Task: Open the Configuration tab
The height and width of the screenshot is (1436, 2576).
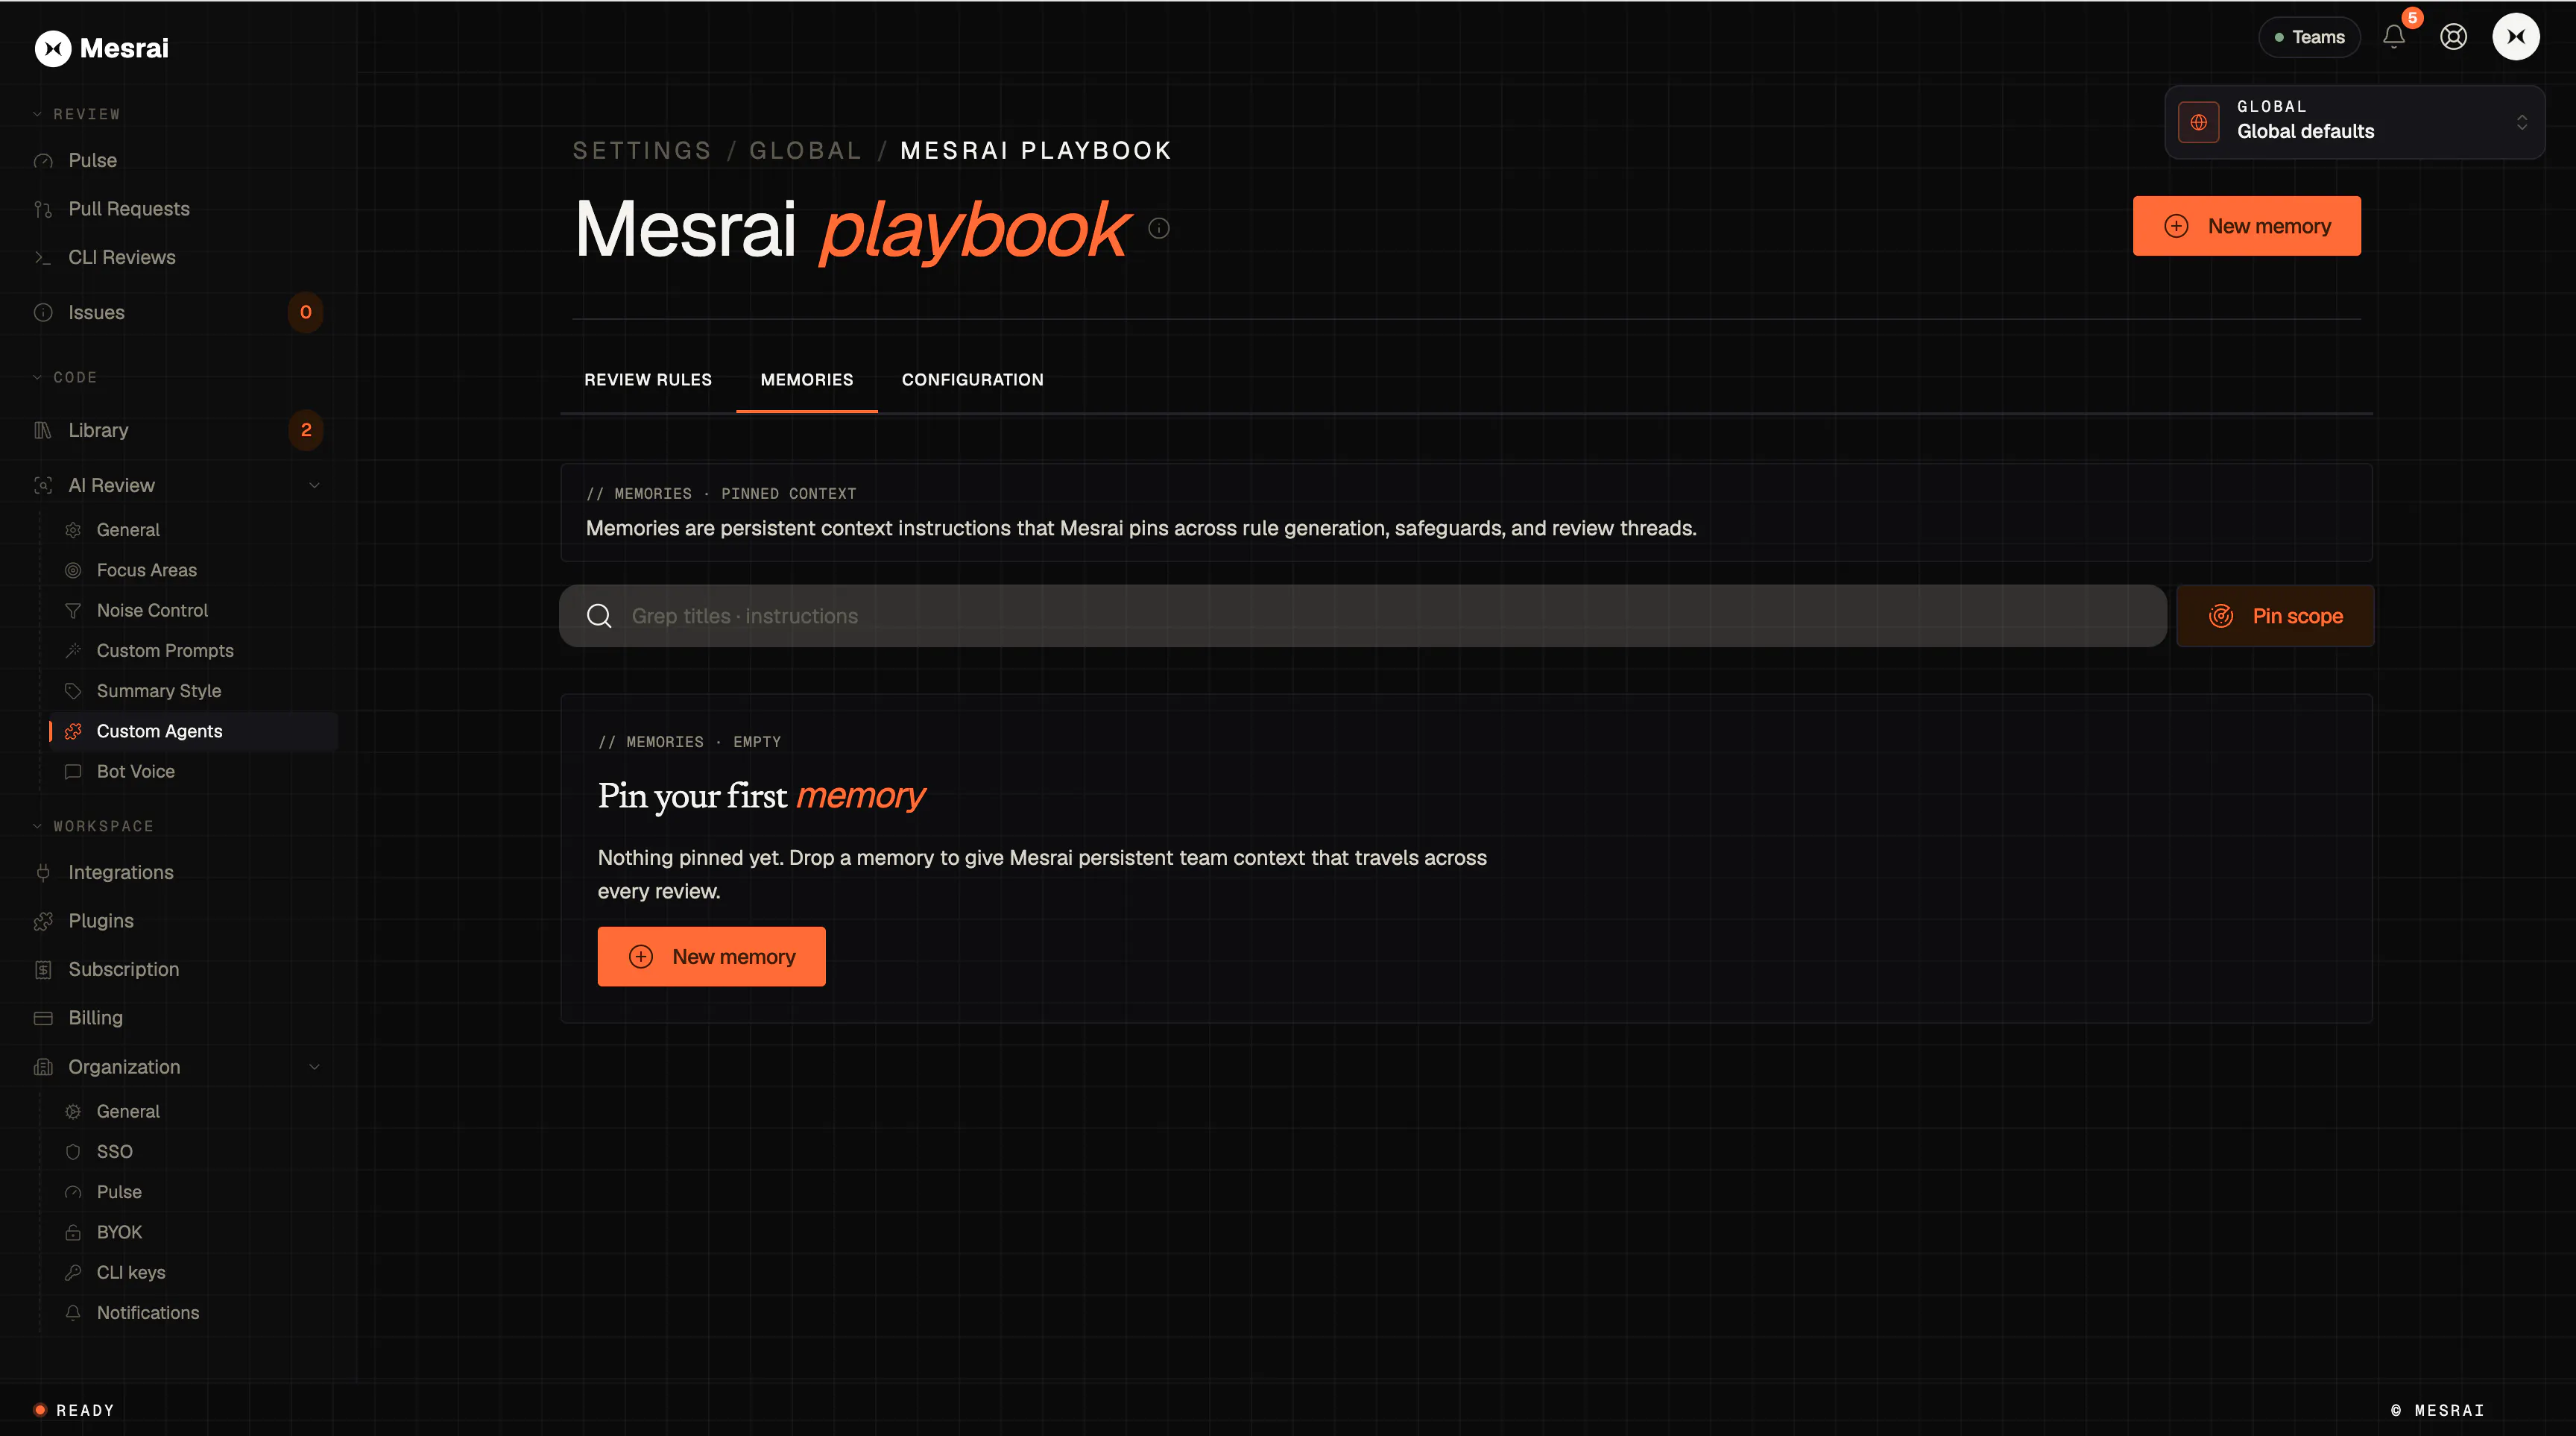Action: [973, 380]
